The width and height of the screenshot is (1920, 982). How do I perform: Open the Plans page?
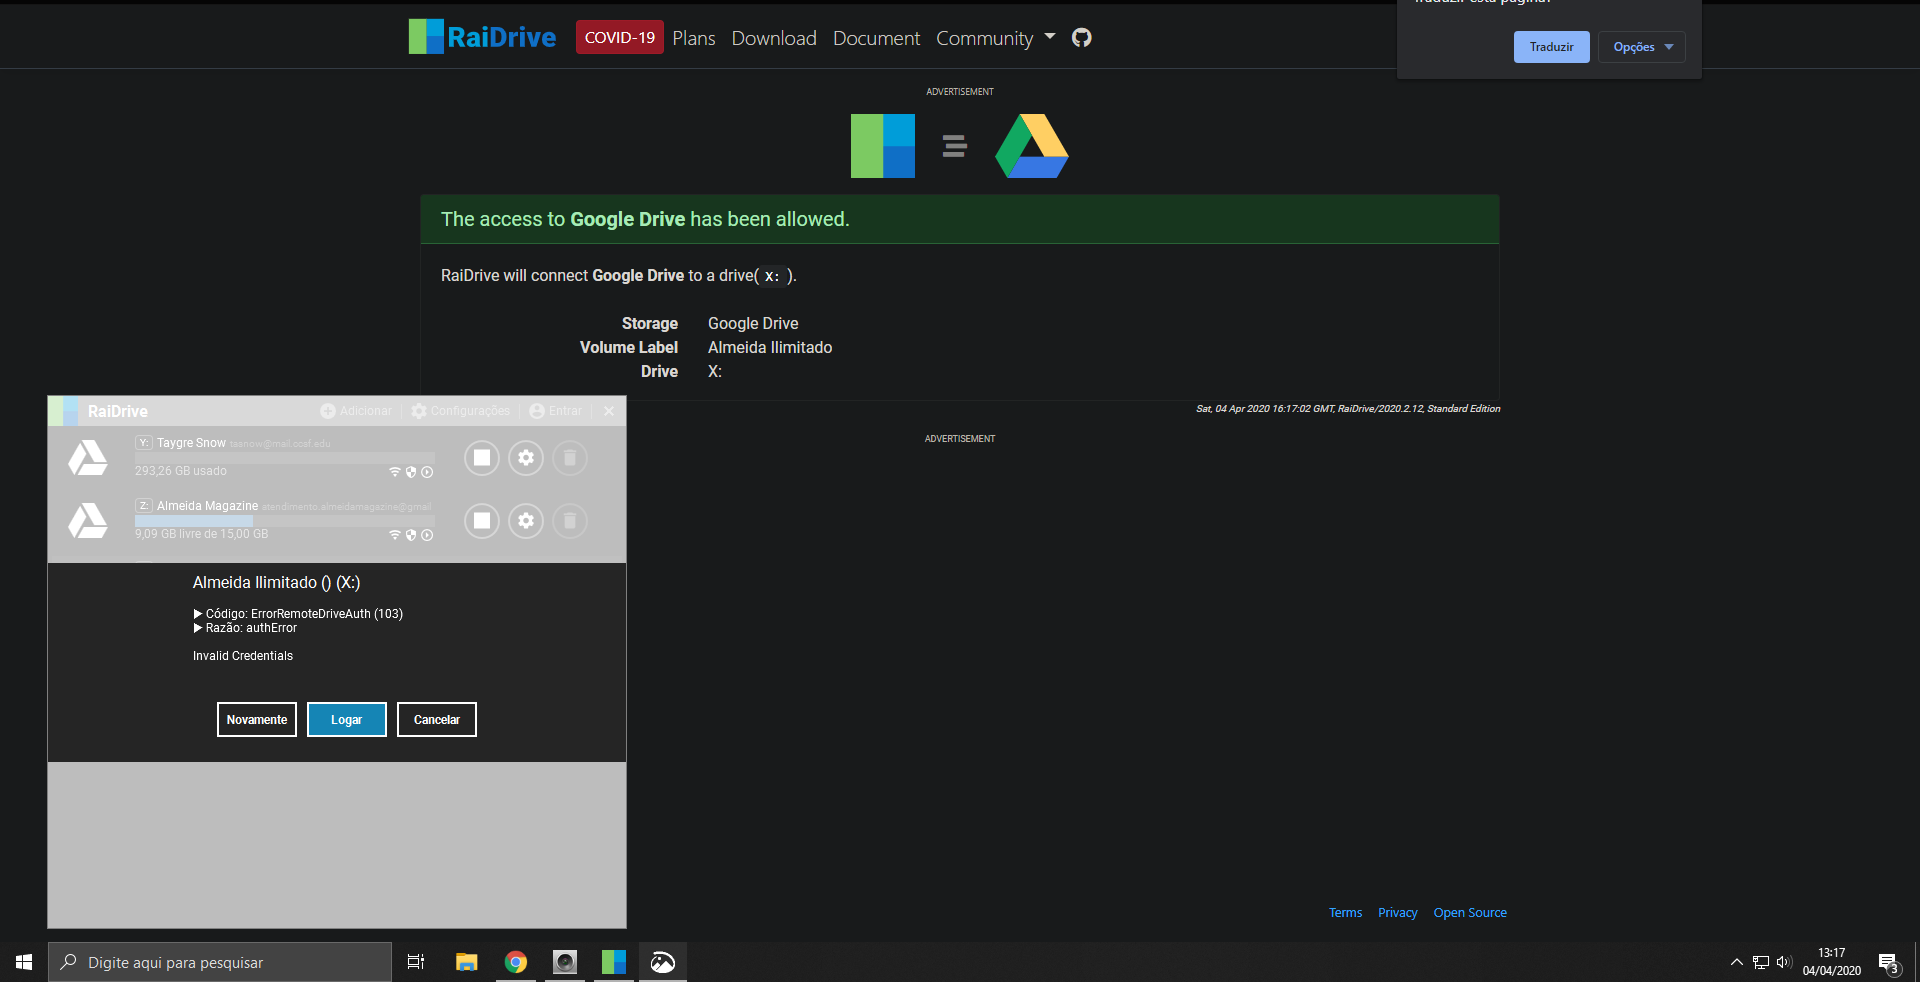pos(693,38)
